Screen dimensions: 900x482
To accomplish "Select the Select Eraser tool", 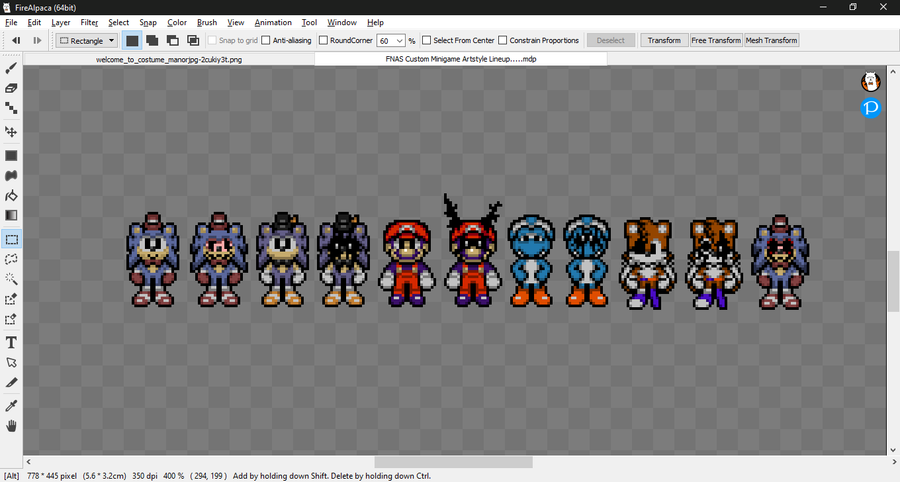I will (11, 319).
